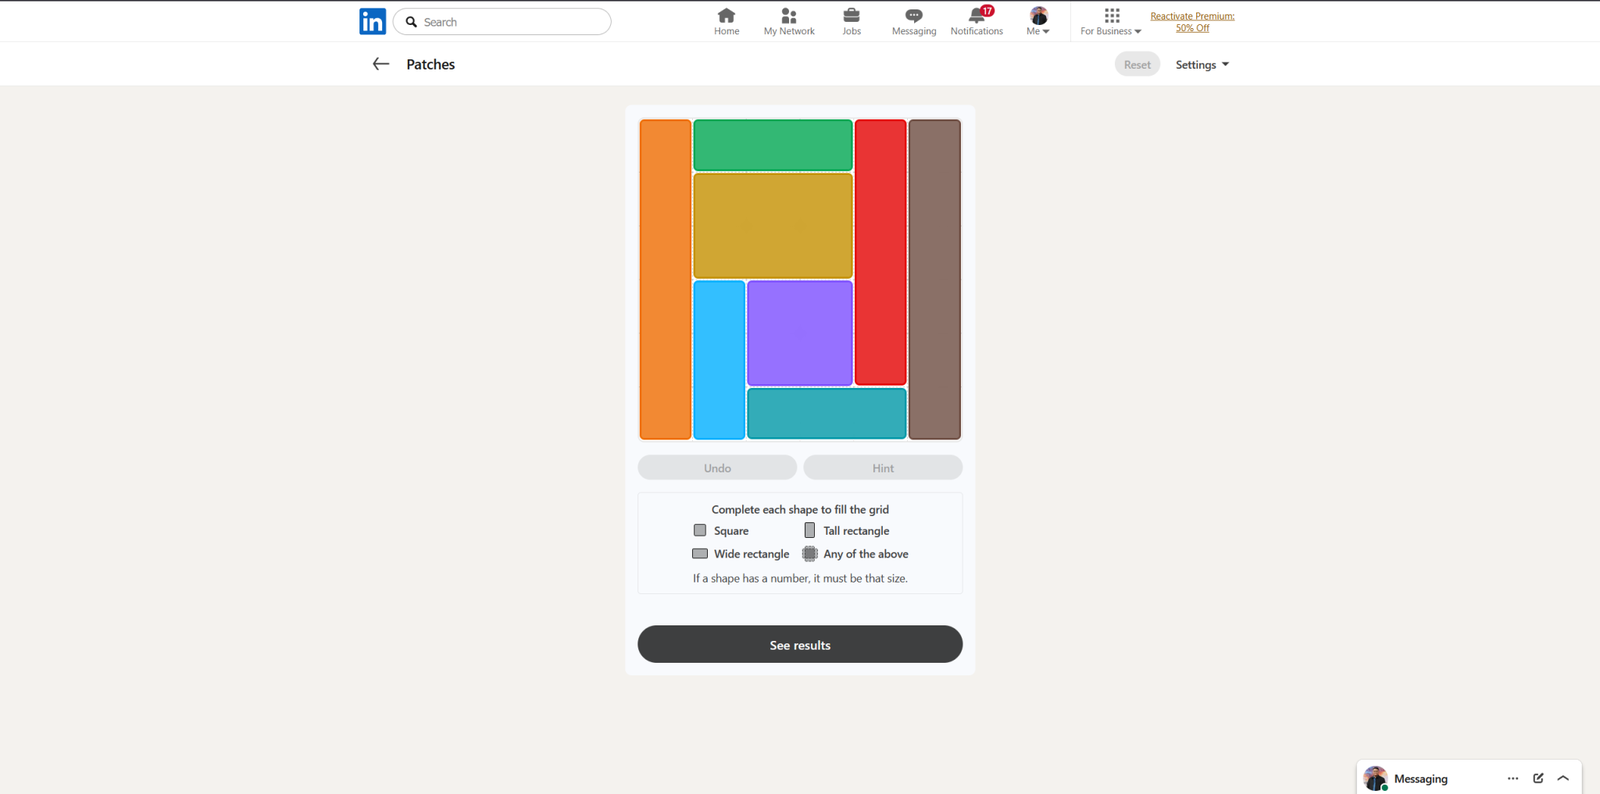Click the Undo button
Viewport: 1600px width, 794px height.
(x=717, y=468)
